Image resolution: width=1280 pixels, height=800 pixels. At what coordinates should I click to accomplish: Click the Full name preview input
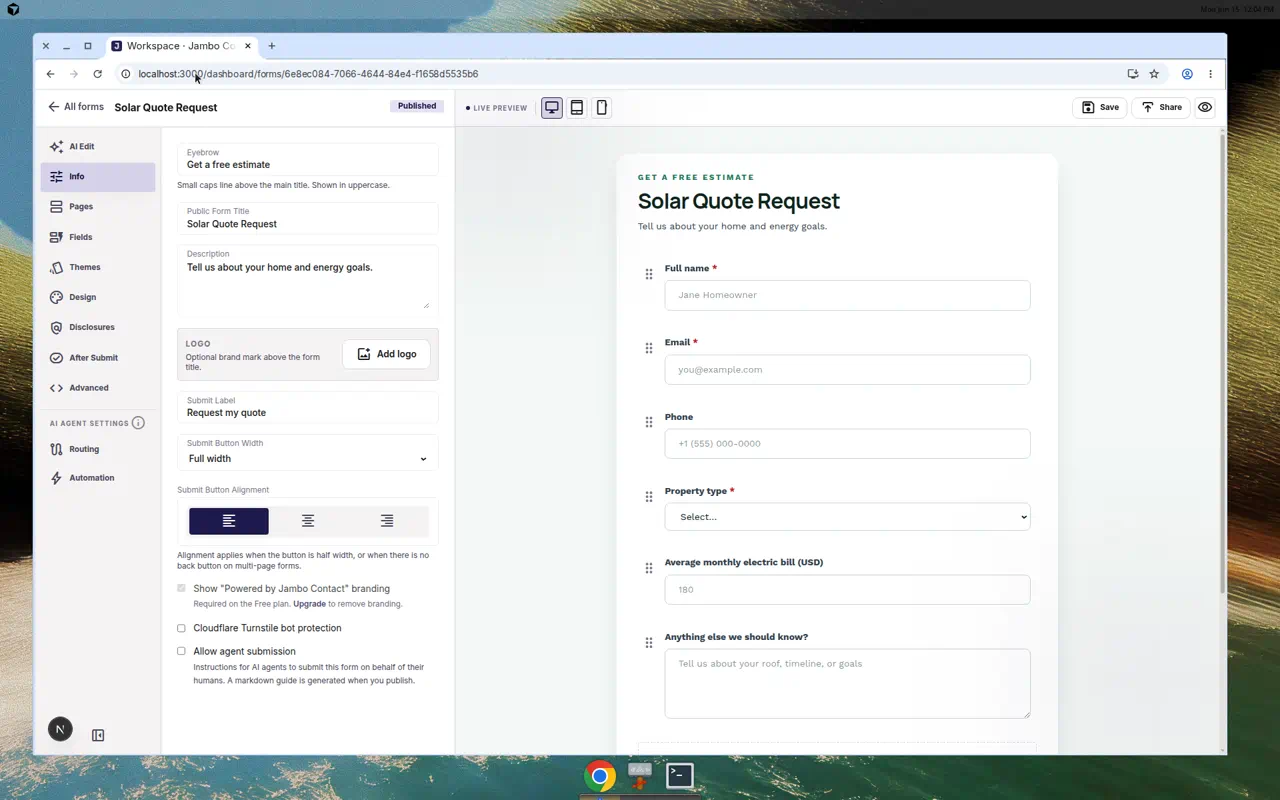click(x=847, y=295)
